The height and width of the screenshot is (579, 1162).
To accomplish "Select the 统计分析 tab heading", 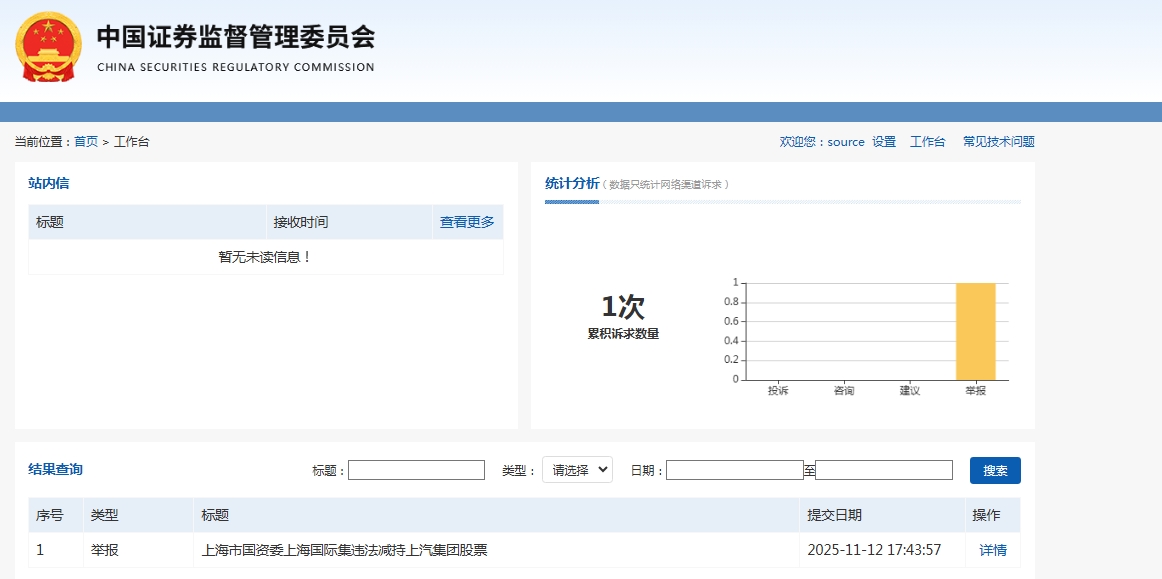I will [x=572, y=183].
